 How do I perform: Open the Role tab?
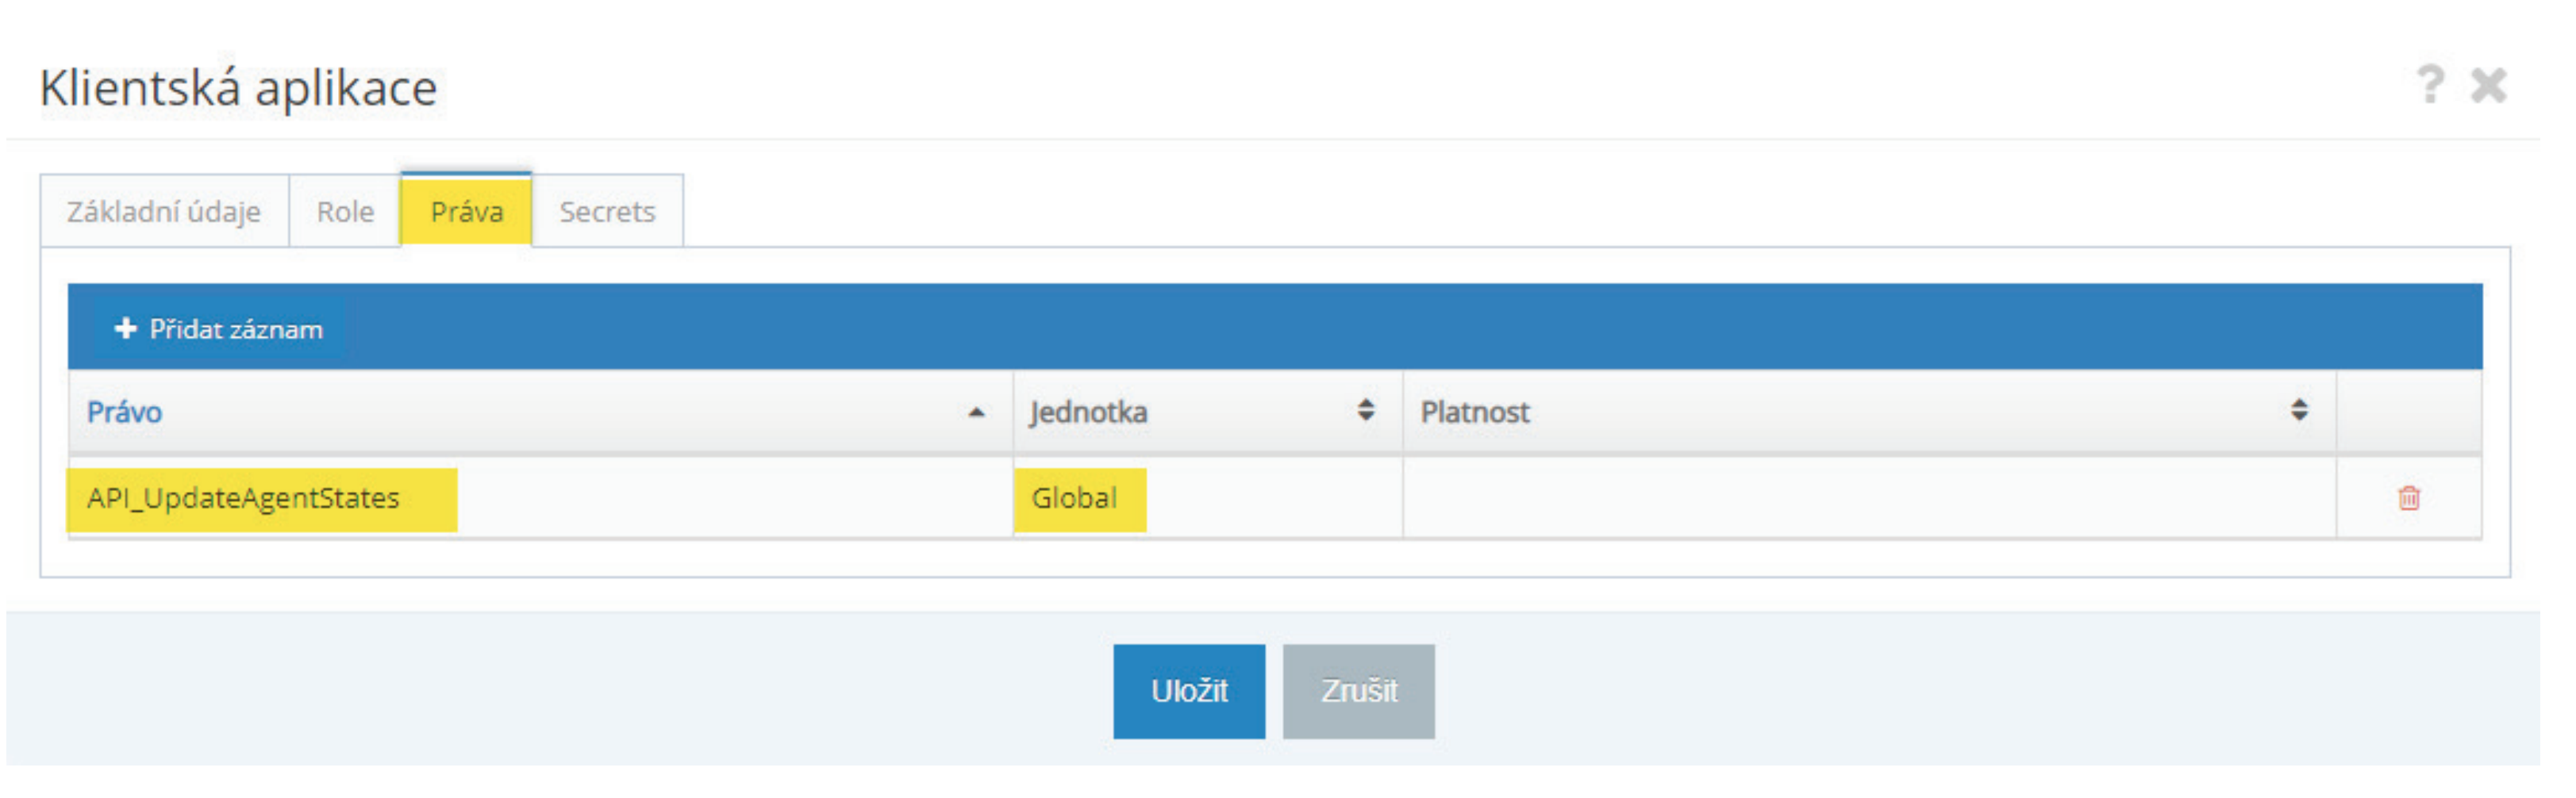tap(345, 212)
